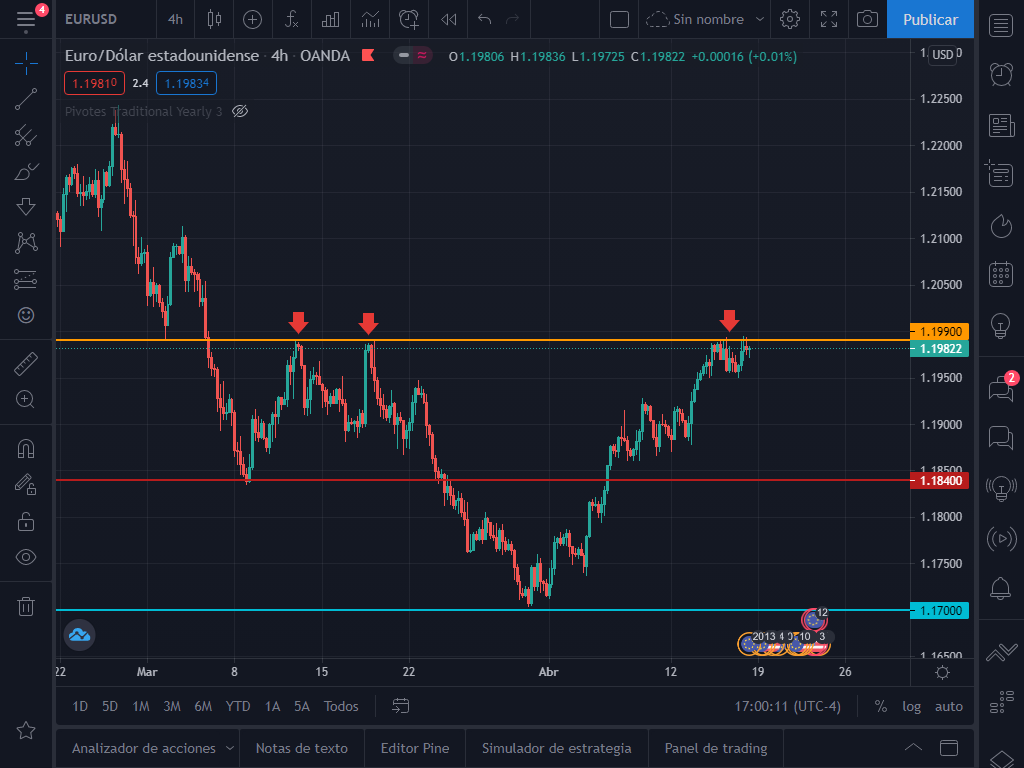Image resolution: width=1024 pixels, height=768 pixels.
Task: Open timezone menu 17:00:11 (UTC-4)
Action: click(788, 707)
